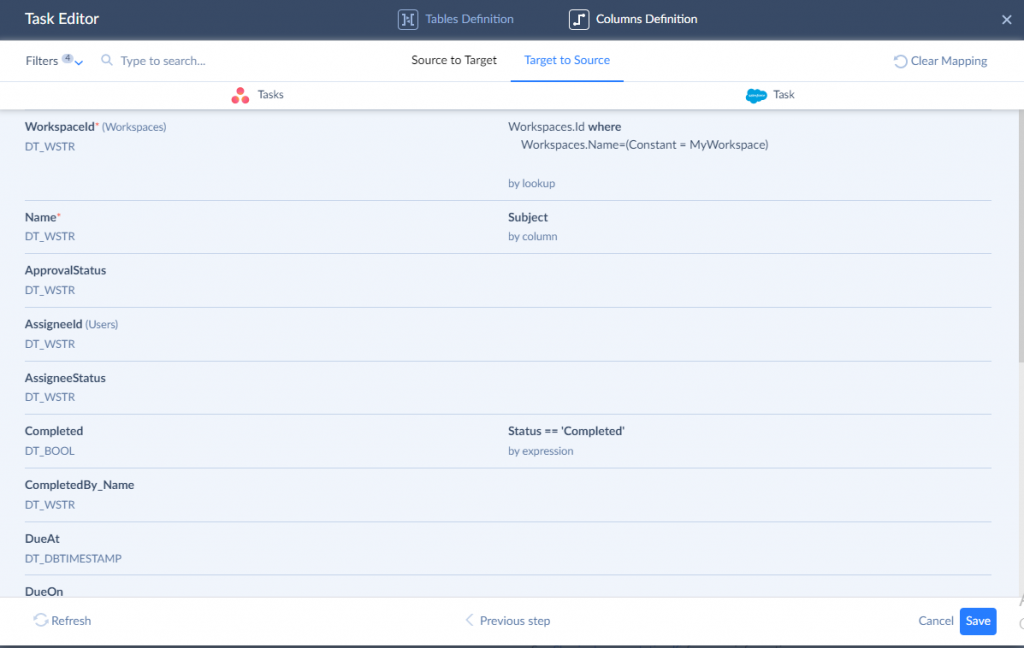Screen dimensions: 1024x648
Task: Open the Tables Definition step
Action: (469, 19)
